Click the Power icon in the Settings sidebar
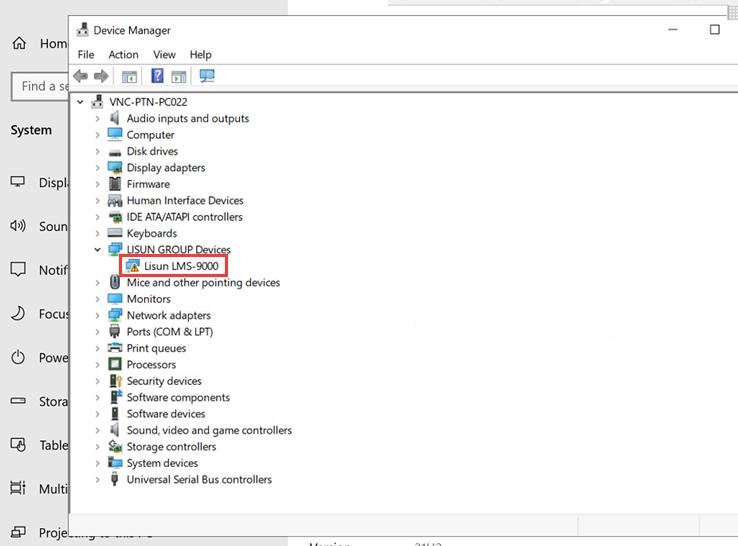This screenshot has height=546, width=738. pyautogui.click(x=18, y=358)
